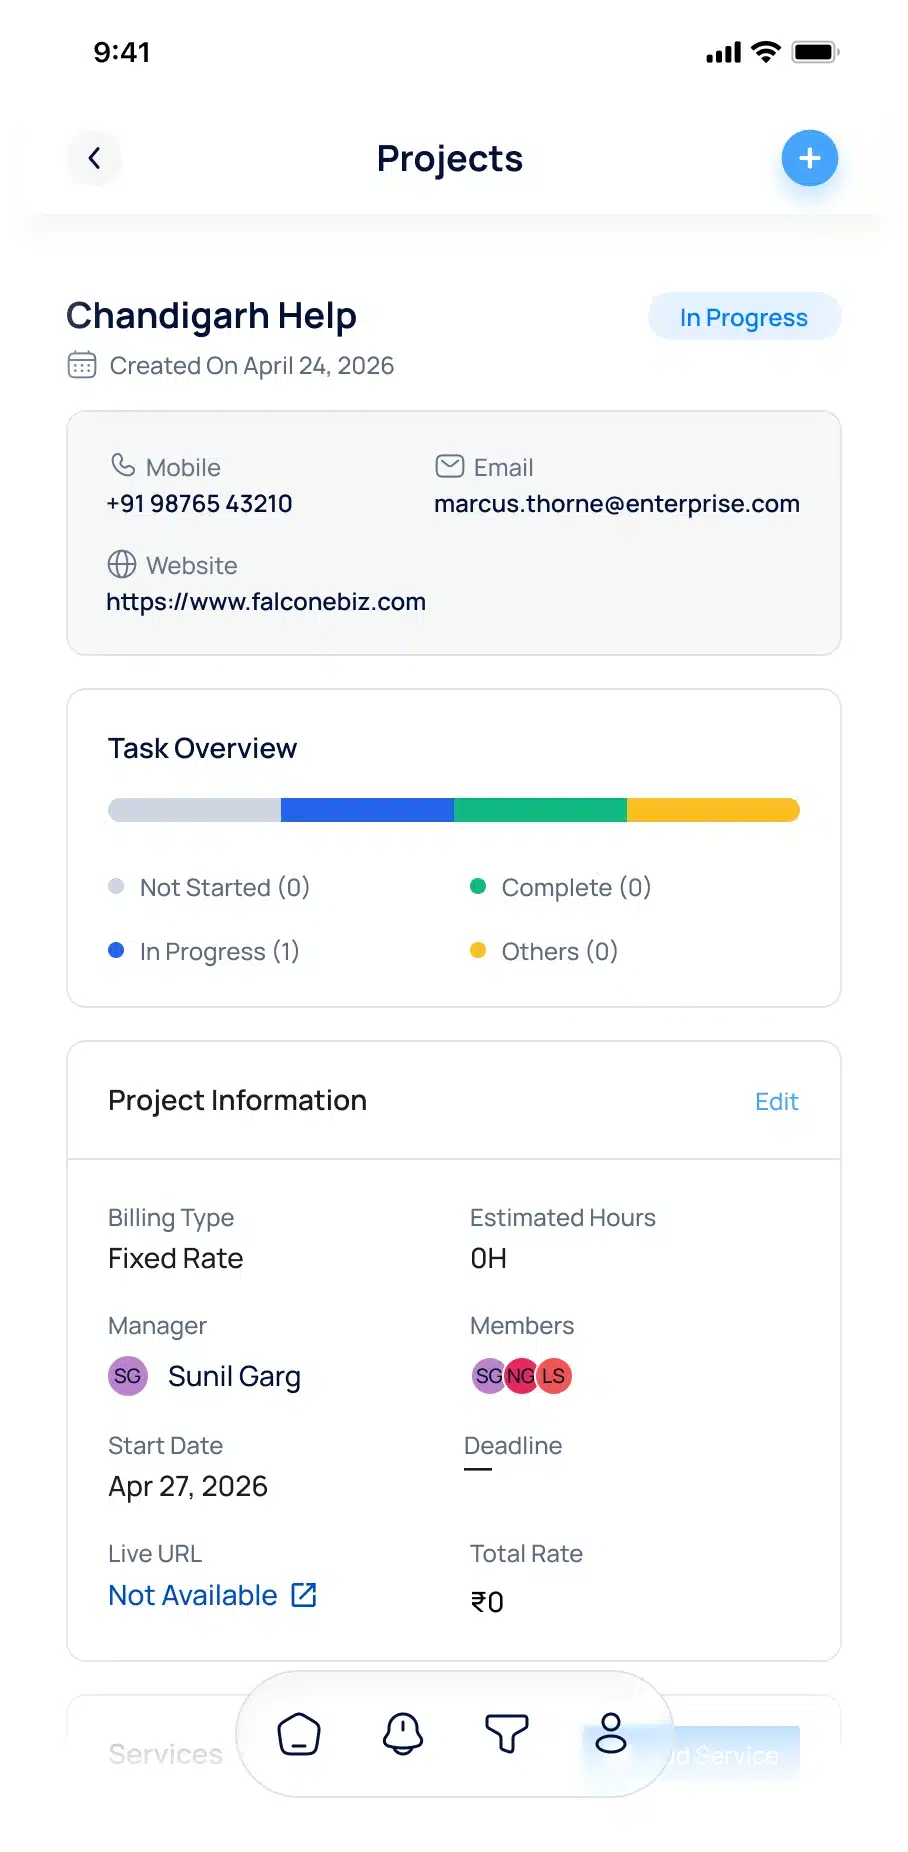Click the phone icon next to Mobile
Image resolution: width=908 pixels, height=1852 pixels.
pyautogui.click(x=122, y=466)
